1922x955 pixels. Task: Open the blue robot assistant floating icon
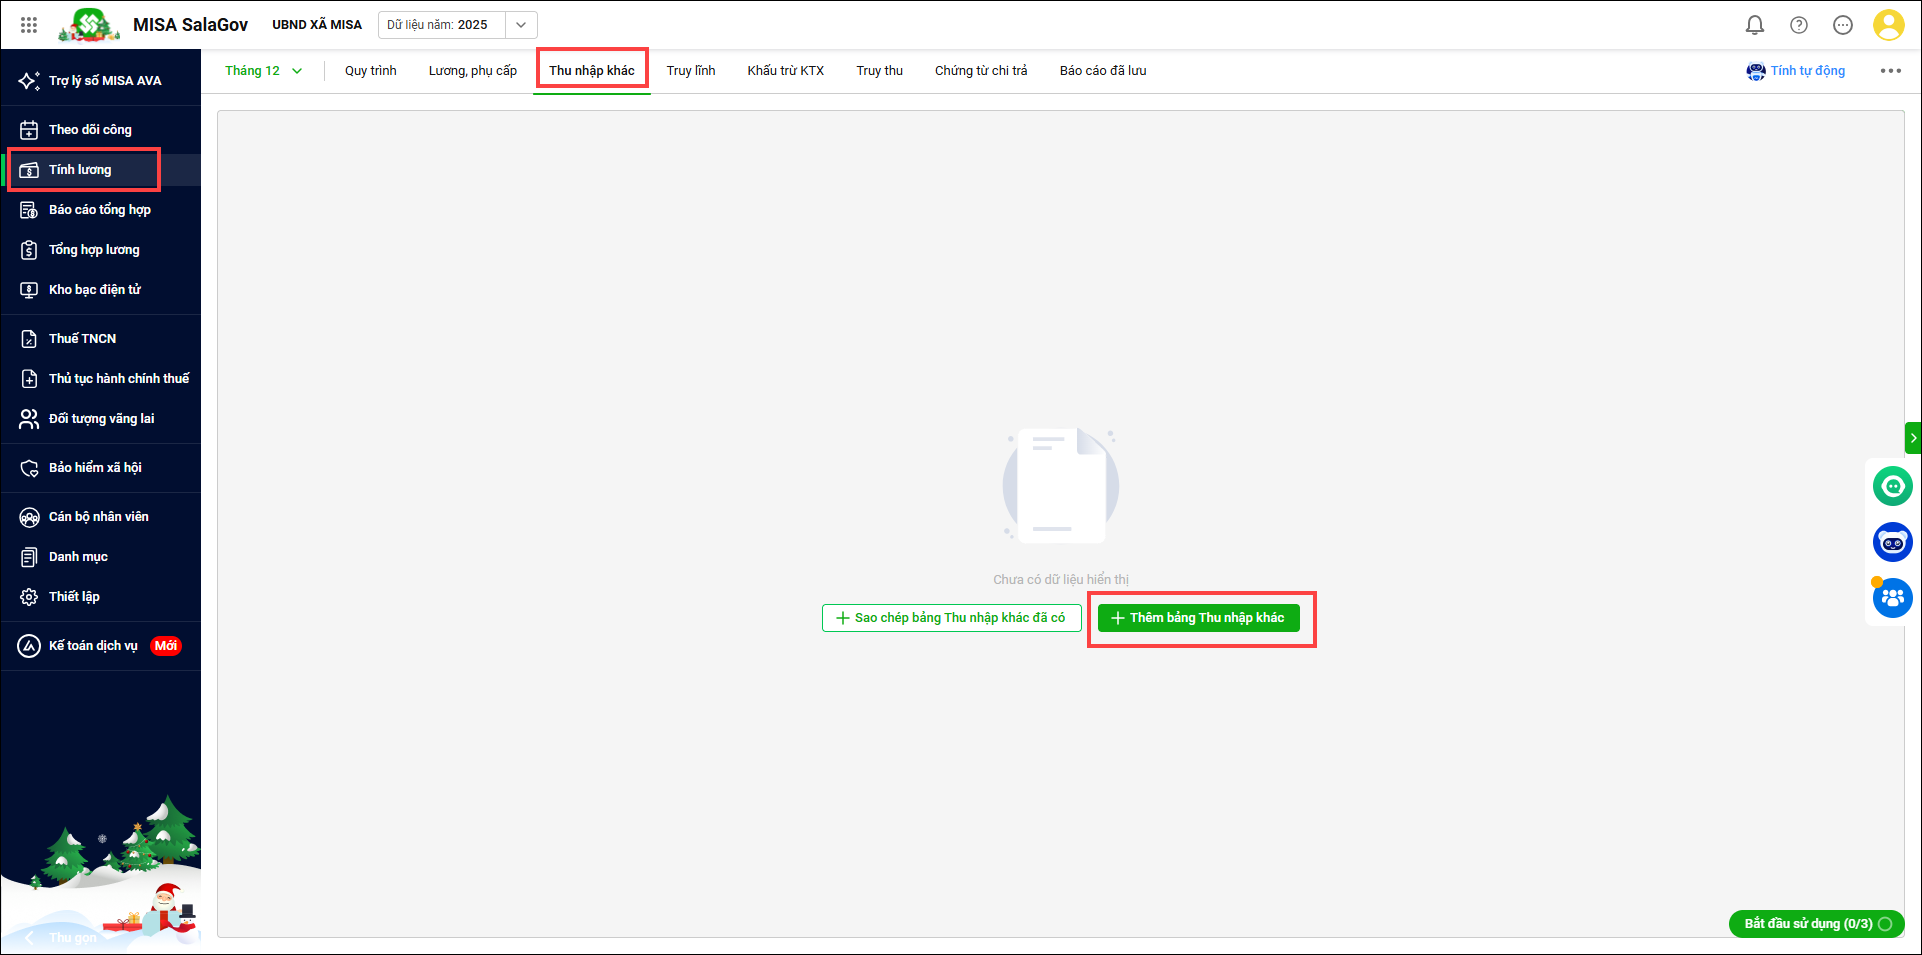(1892, 543)
